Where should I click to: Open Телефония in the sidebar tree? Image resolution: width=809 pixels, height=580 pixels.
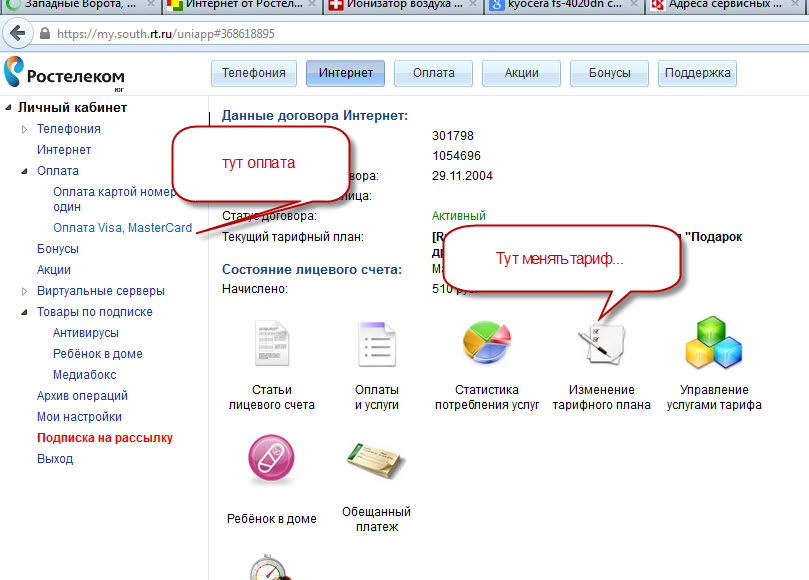tap(69, 129)
